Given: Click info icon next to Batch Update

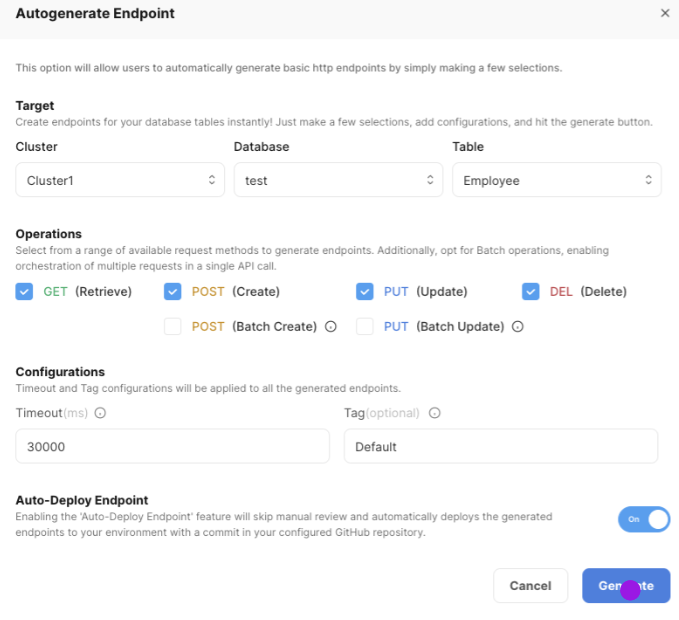Looking at the screenshot, I should pyautogui.click(x=518, y=326).
